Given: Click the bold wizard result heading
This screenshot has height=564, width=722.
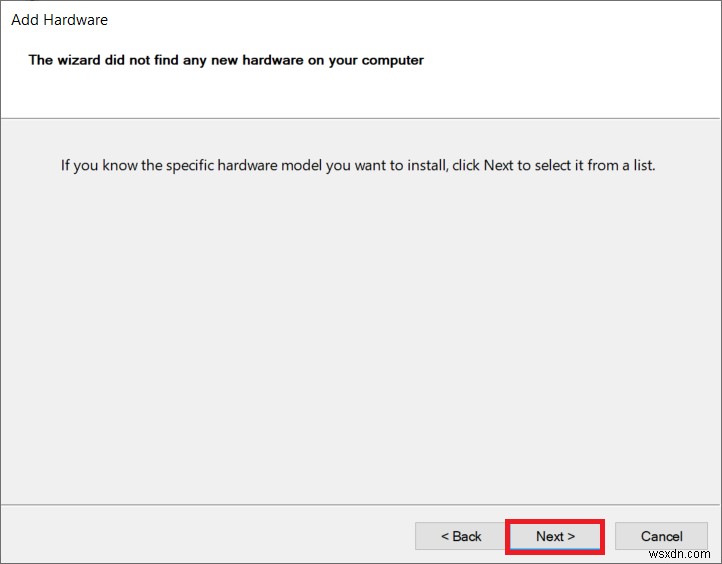Looking at the screenshot, I should point(226,60).
